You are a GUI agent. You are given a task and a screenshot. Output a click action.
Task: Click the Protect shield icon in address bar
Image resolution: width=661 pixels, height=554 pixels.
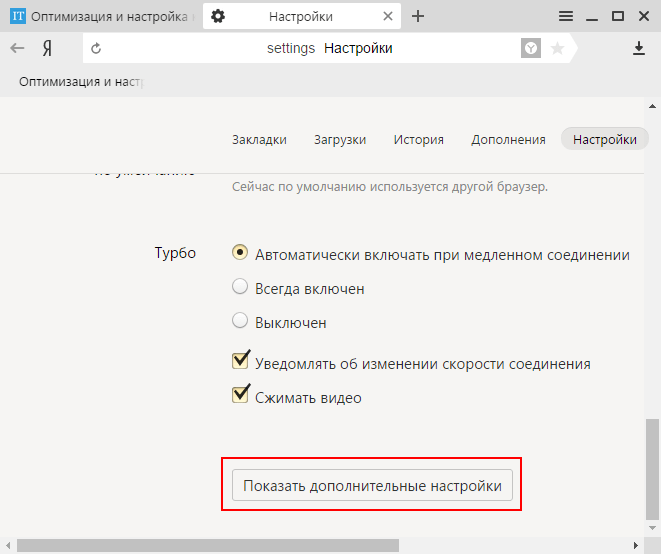pyautogui.click(x=531, y=48)
